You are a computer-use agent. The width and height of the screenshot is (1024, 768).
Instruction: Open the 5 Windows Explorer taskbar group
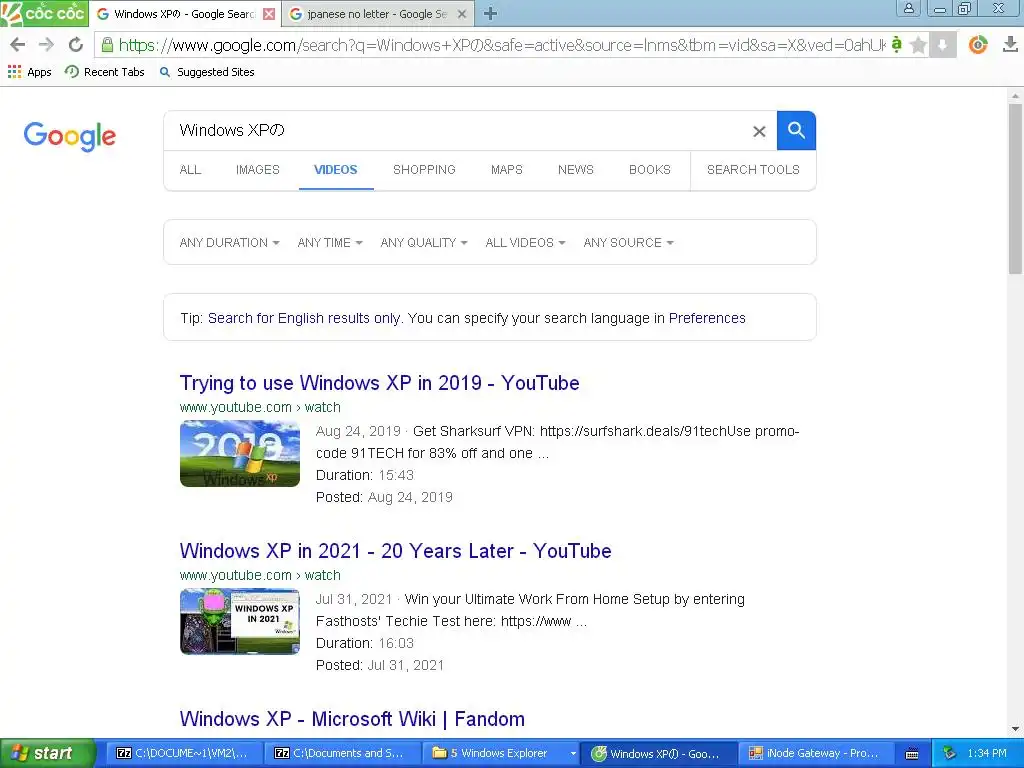(x=500, y=753)
